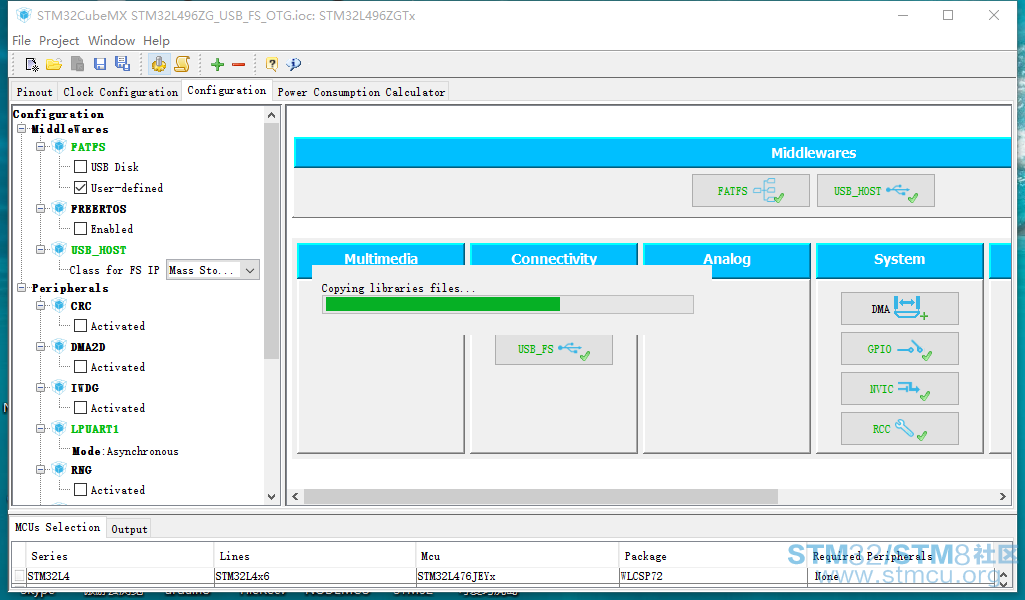1025x600 pixels.
Task: Tick the RNG Activated checkbox
Action: pos(80,490)
